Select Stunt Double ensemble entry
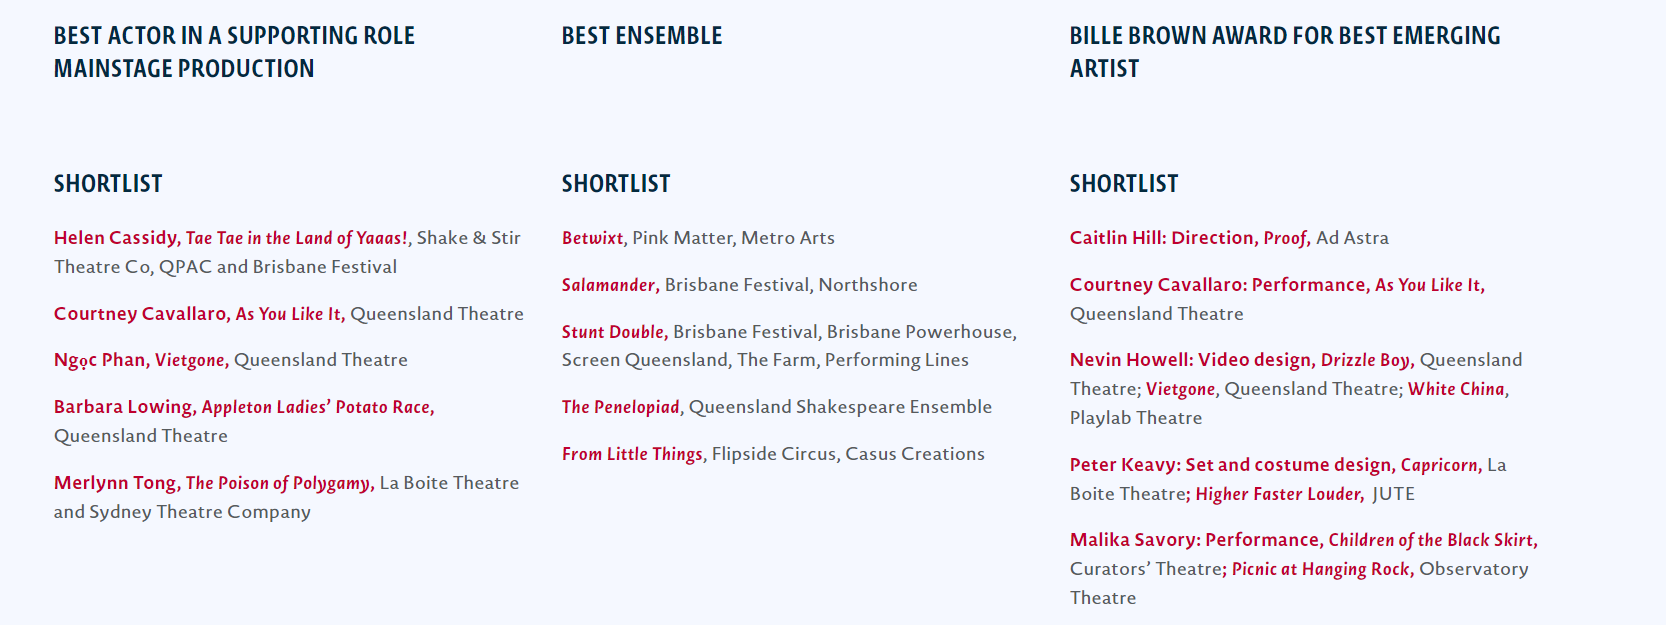 (x=615, y=332)
